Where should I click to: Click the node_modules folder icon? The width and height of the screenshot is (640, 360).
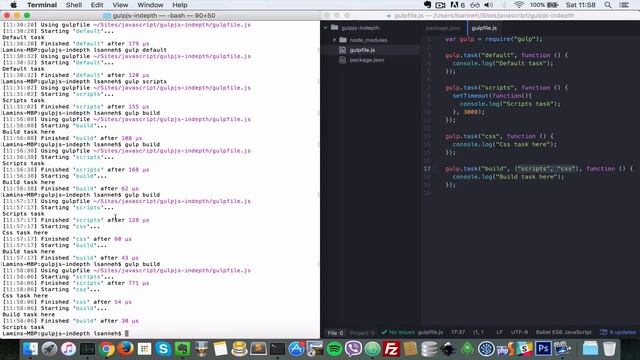343,40
